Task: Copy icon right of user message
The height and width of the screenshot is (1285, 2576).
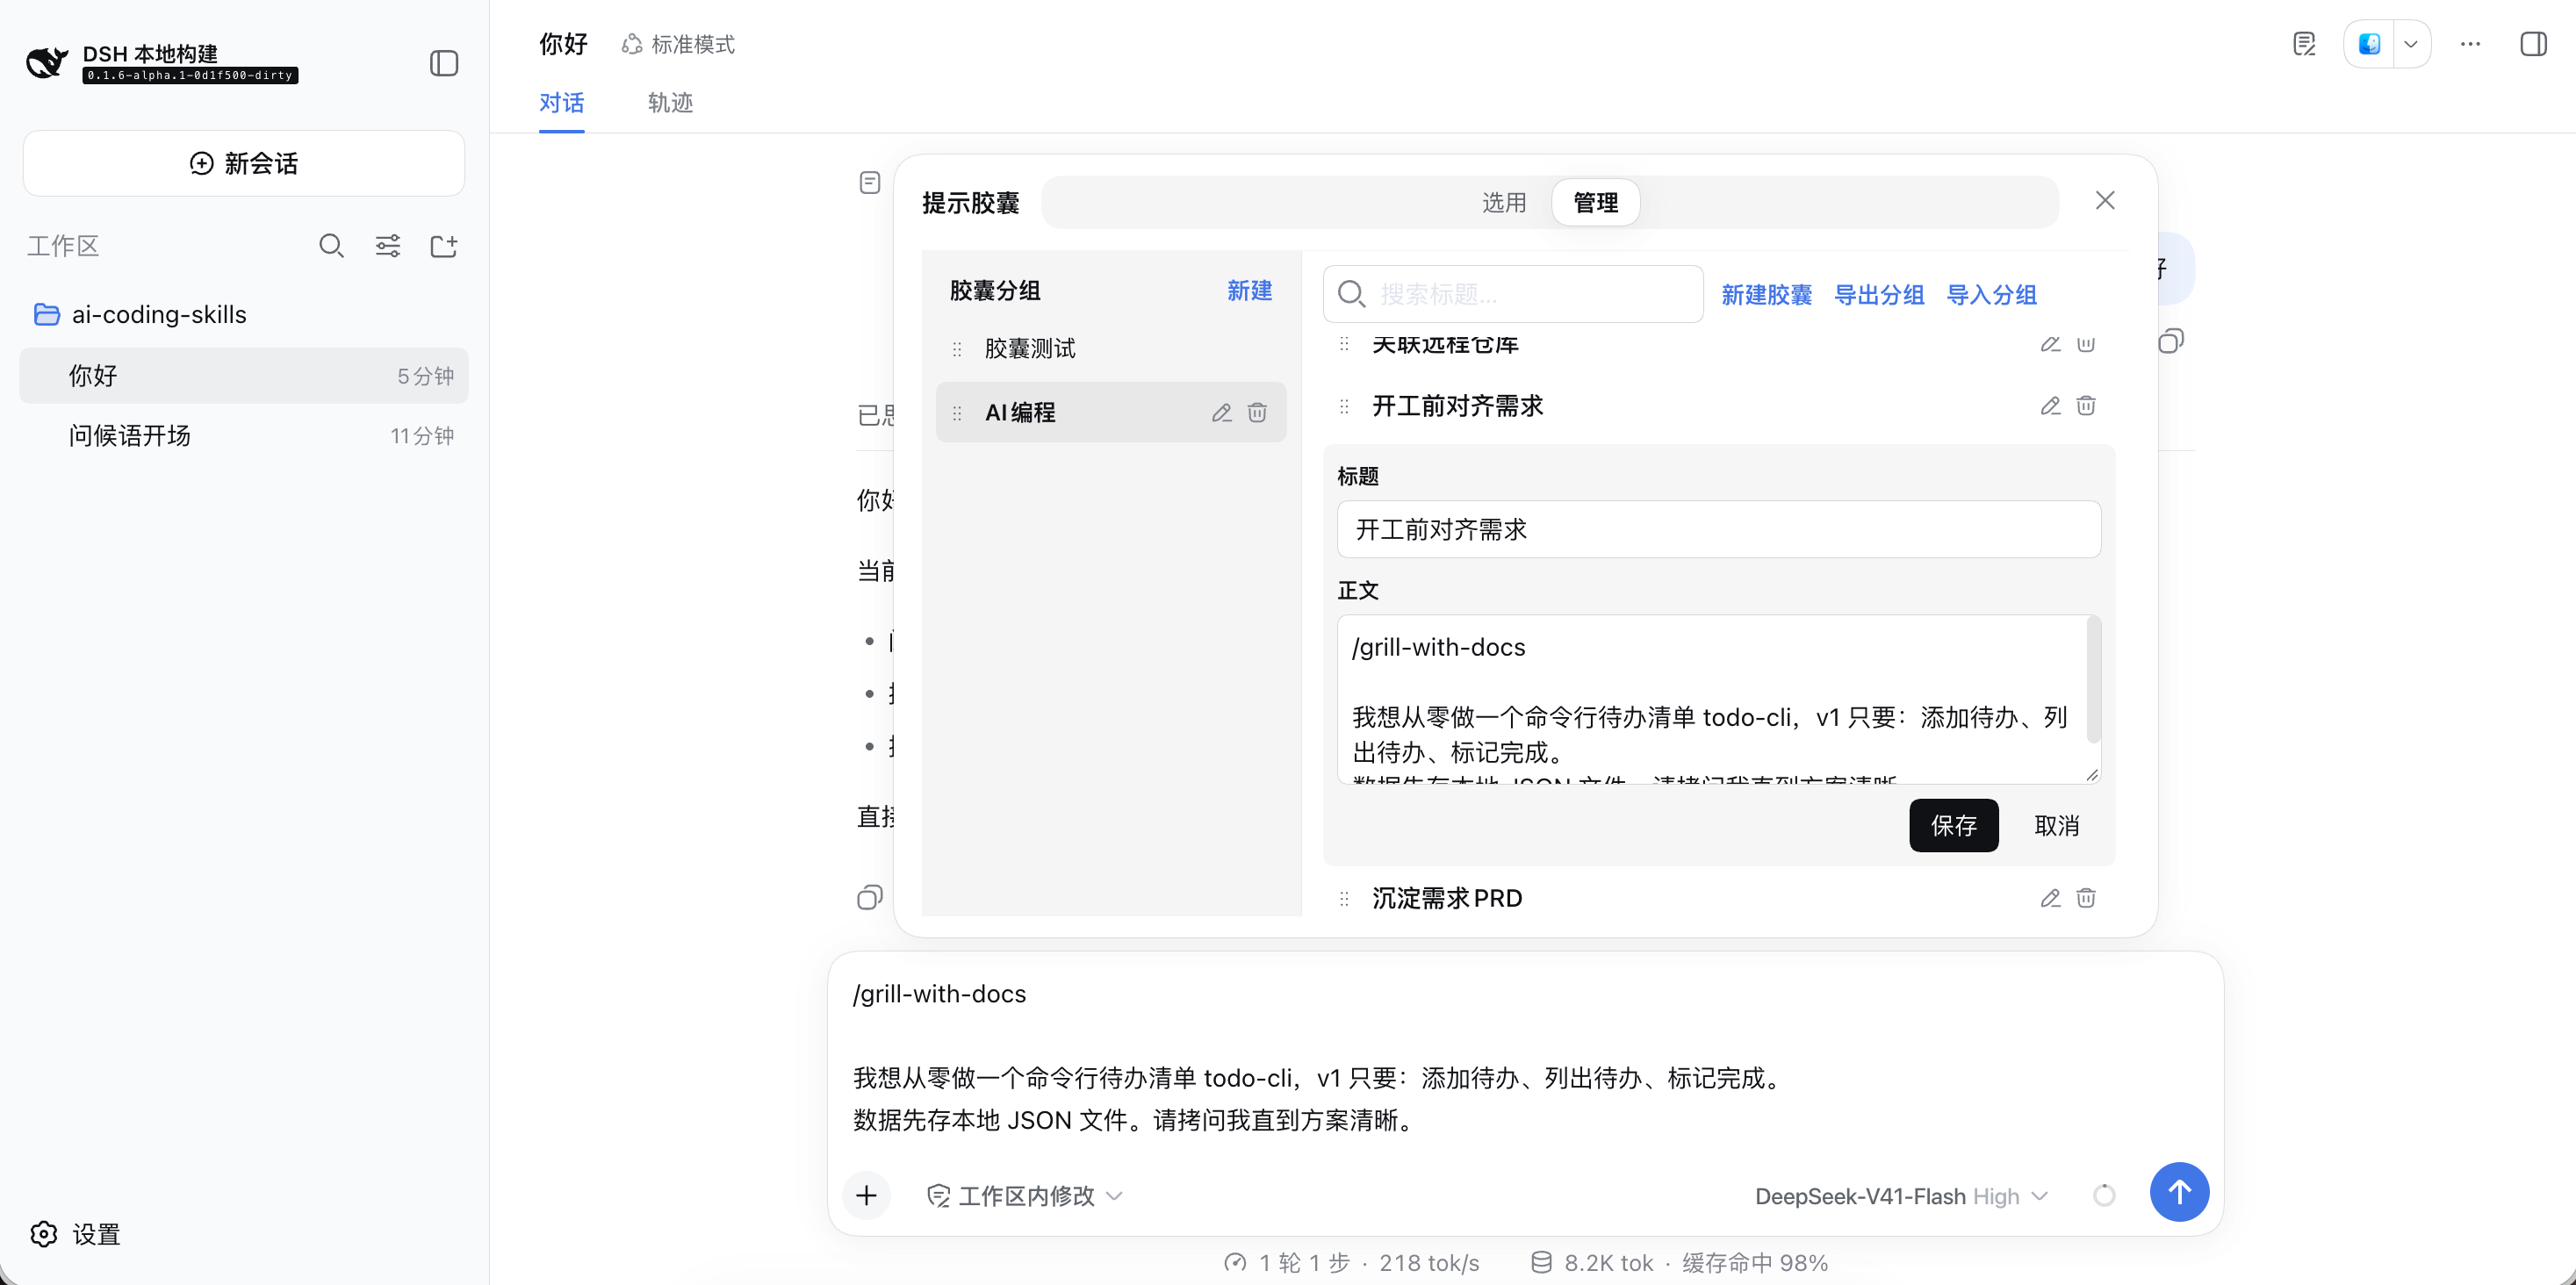Action: point(2170,341)
